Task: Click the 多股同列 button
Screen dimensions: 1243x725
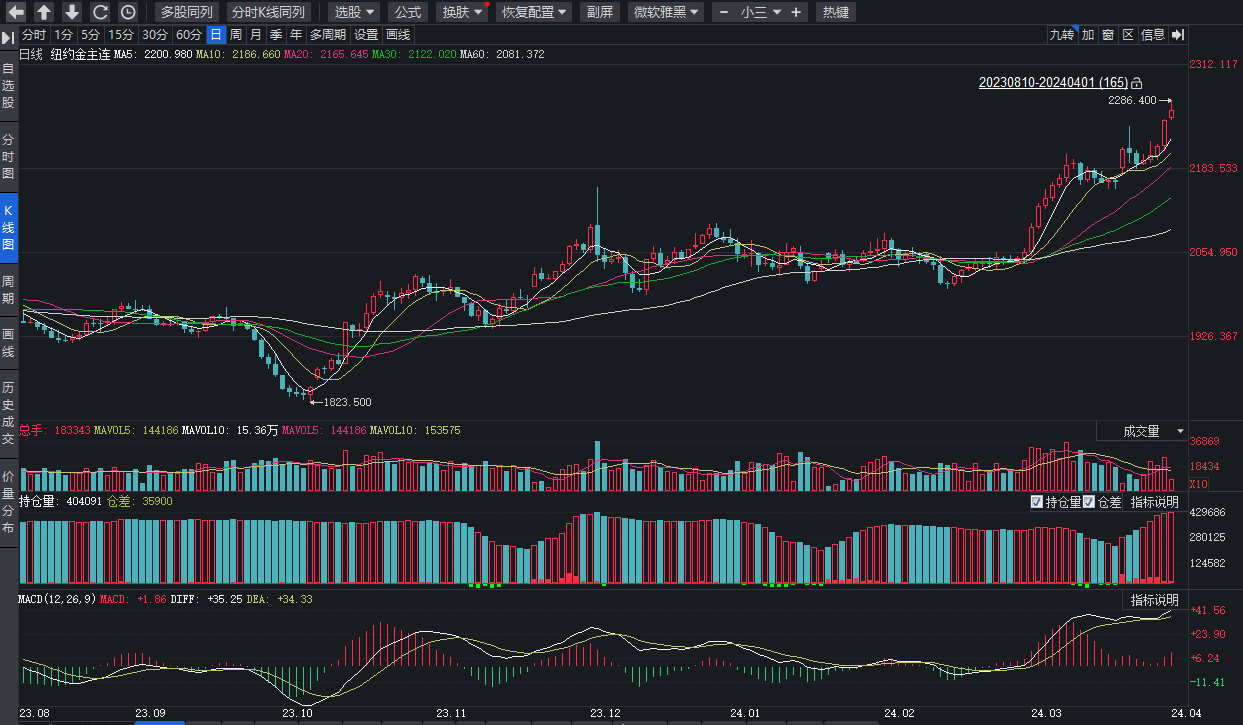Action: [x=186, y=12]
